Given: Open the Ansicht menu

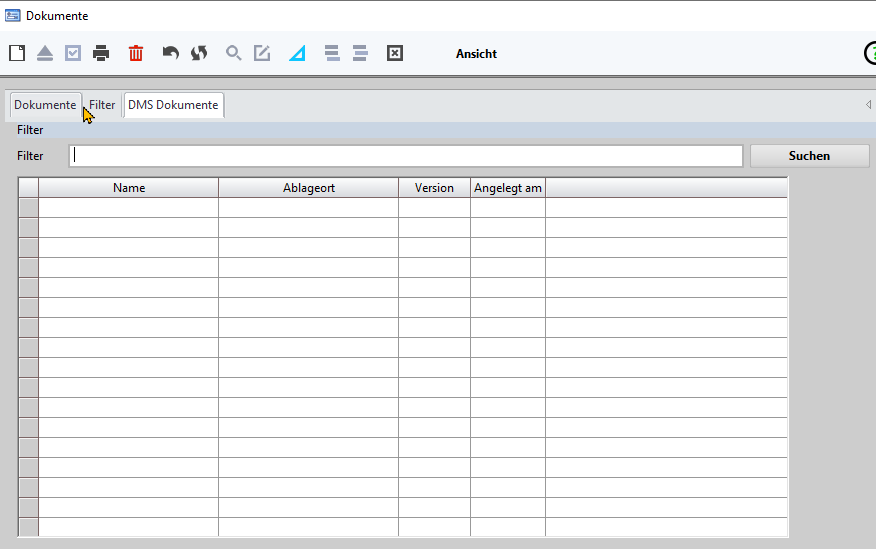Looking at the screenshot, I should coord(476,54).
